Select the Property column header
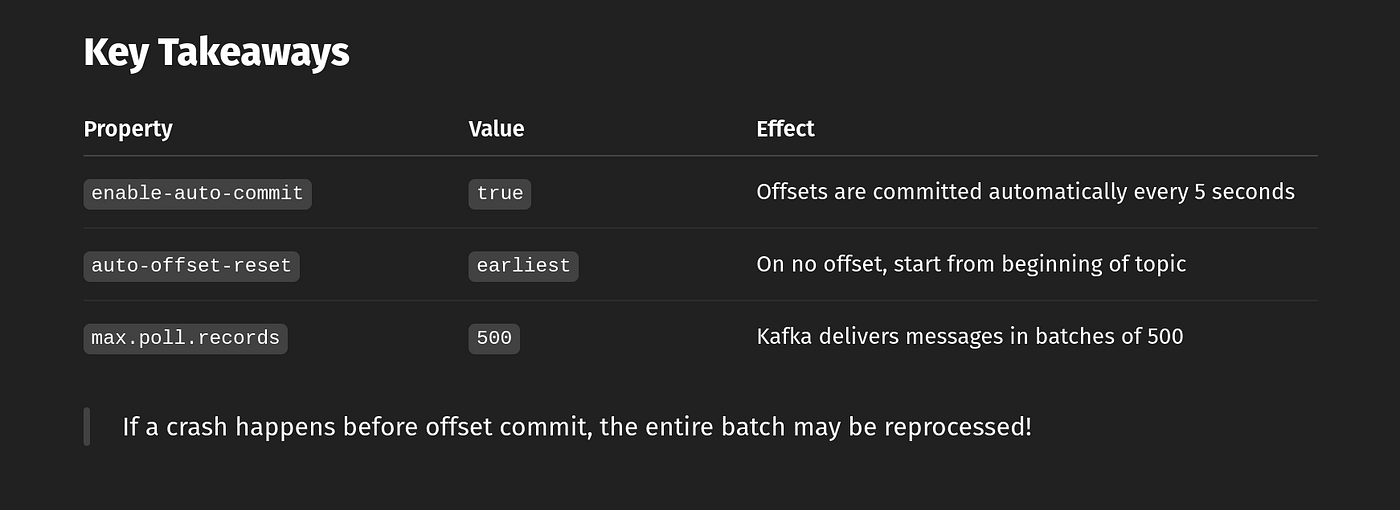 pyautogui.click(x=128, y=129)
